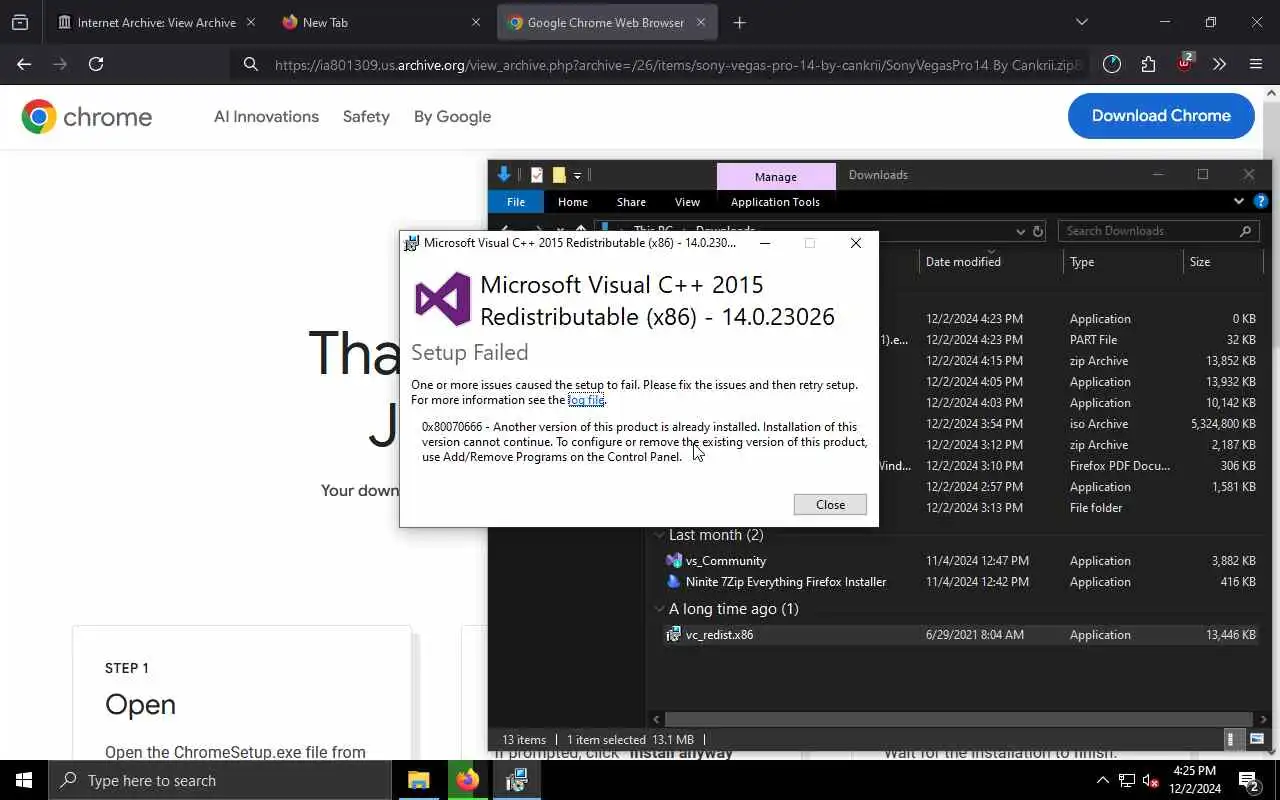Image resolution: width=1280 pixels, height=800 pixels.
Task: Collapse the A long time ago group
Action: tap(659, 609)
